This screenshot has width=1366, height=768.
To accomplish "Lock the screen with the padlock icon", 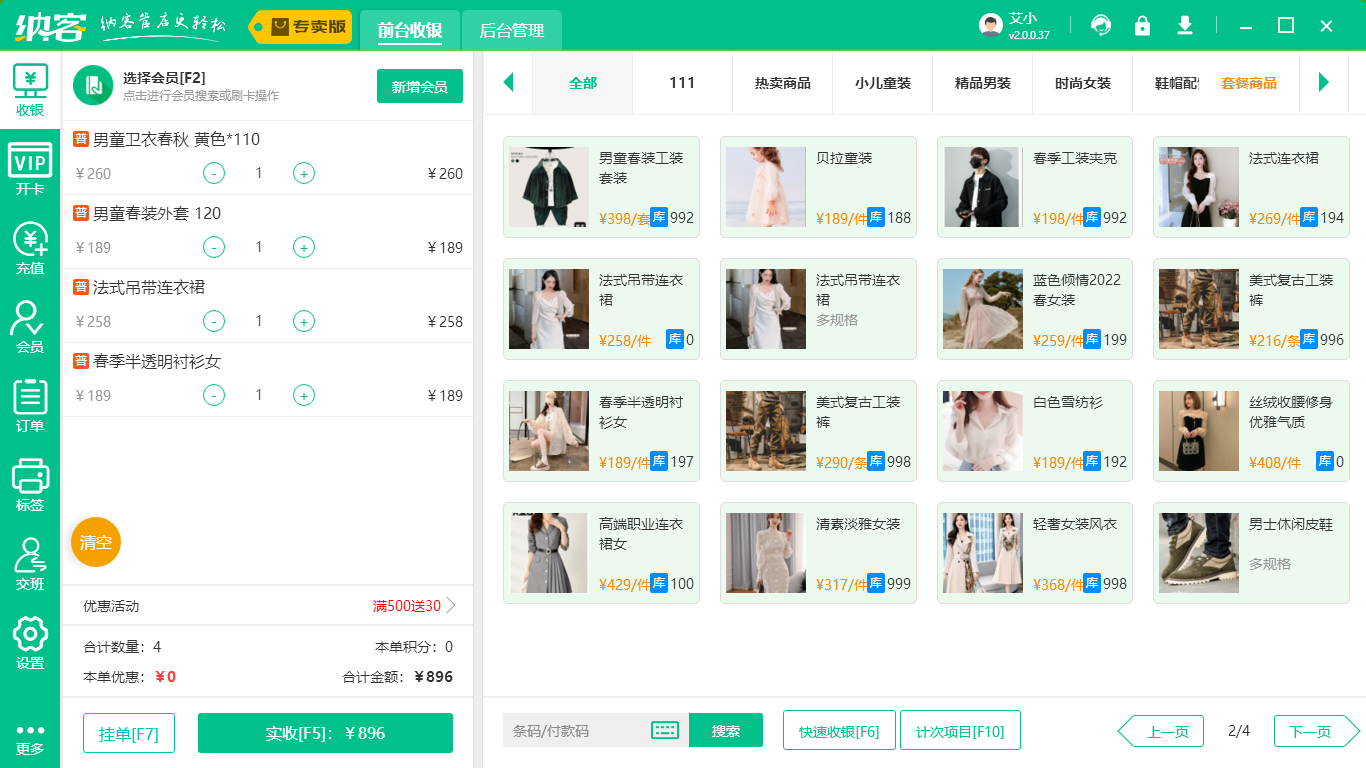I will click(x=1142, y=26).
